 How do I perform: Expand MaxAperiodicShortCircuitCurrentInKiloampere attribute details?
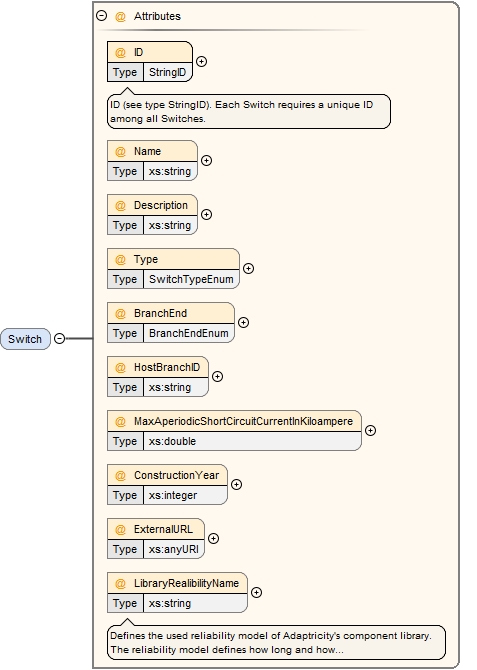click(371, 431)
